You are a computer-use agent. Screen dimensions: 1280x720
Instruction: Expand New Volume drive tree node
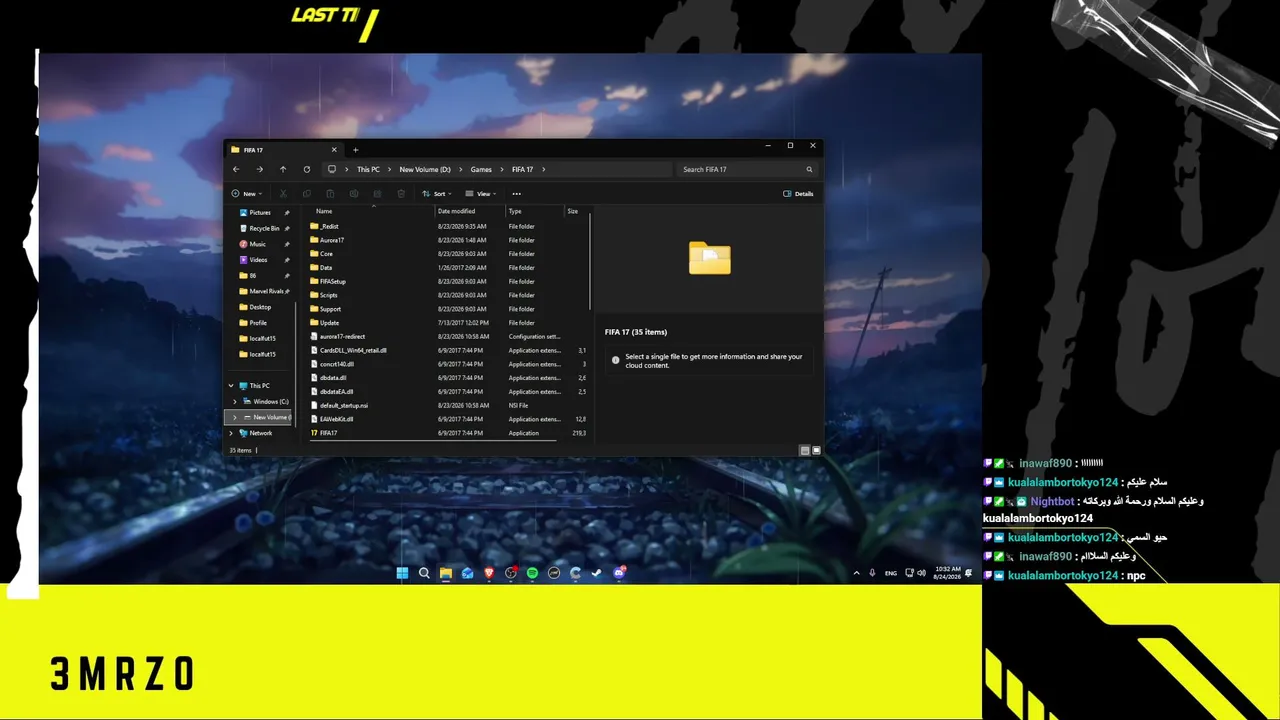pos(235,417)
